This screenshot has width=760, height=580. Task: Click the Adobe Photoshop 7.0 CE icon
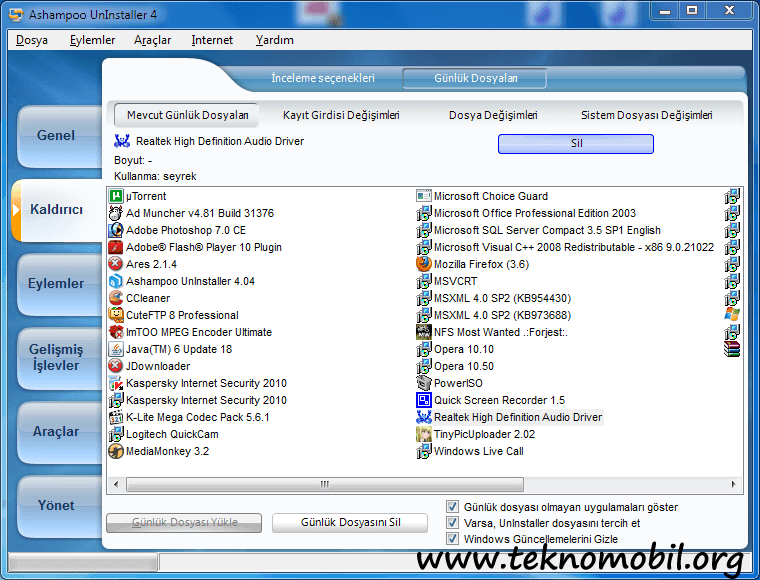coord(116,230)
